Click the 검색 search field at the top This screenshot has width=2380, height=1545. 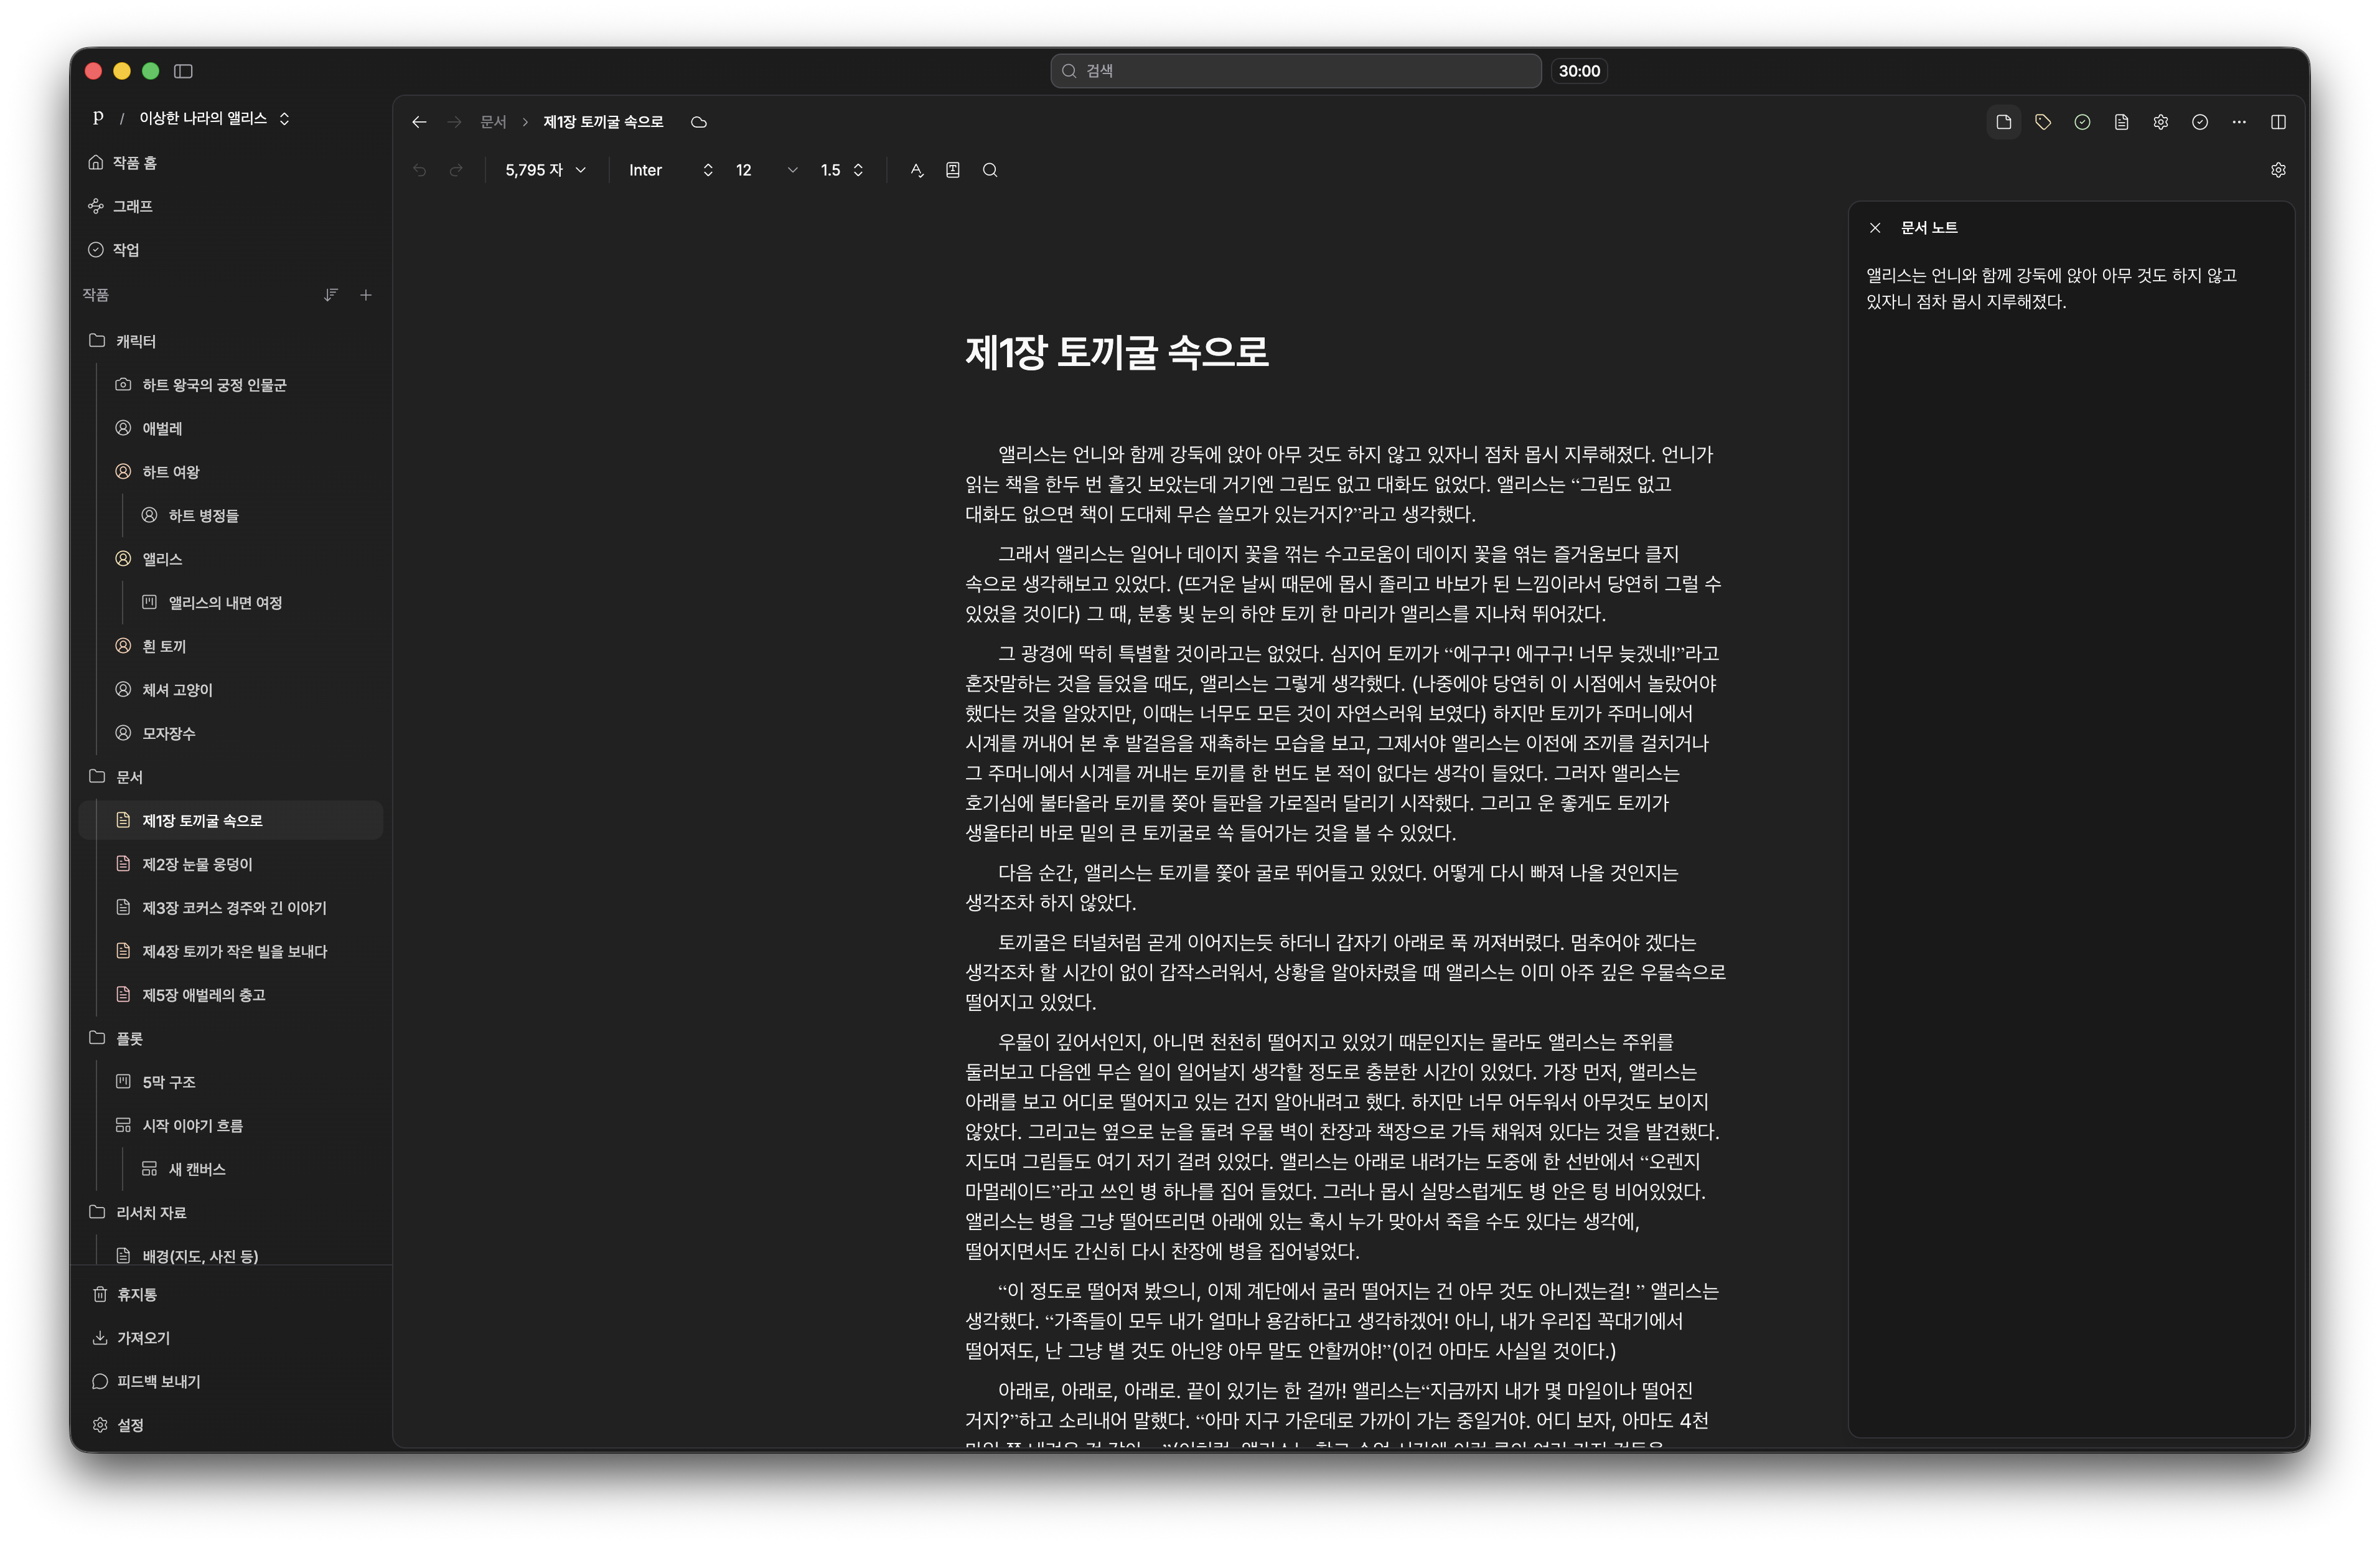(1294, 70)
